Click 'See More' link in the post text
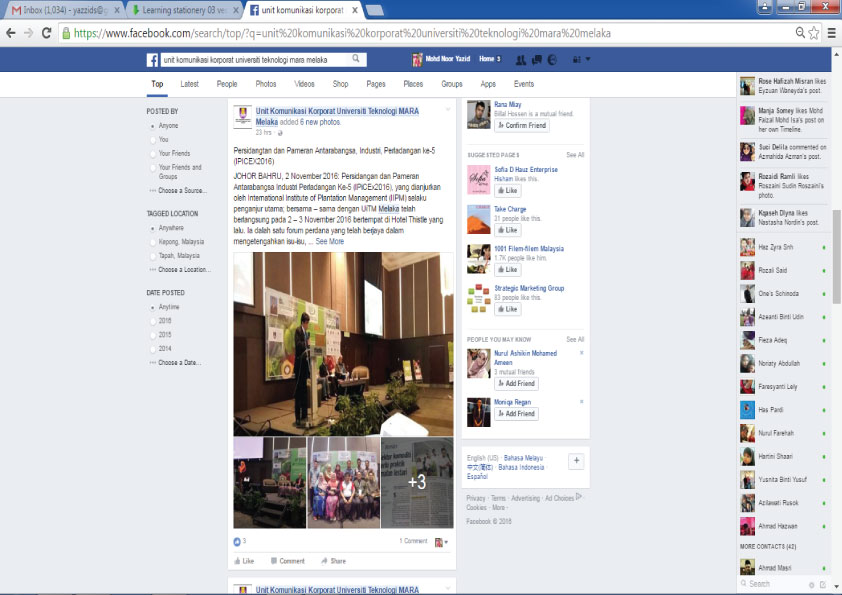 [x=329, y=241]
